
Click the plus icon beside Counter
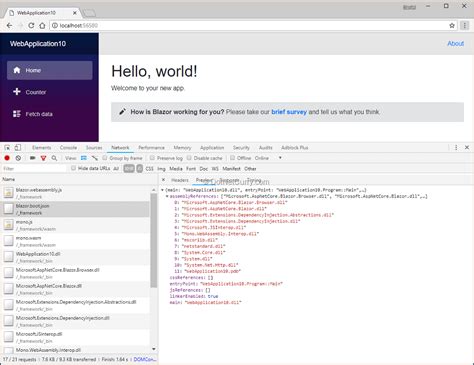click(17, 92)
